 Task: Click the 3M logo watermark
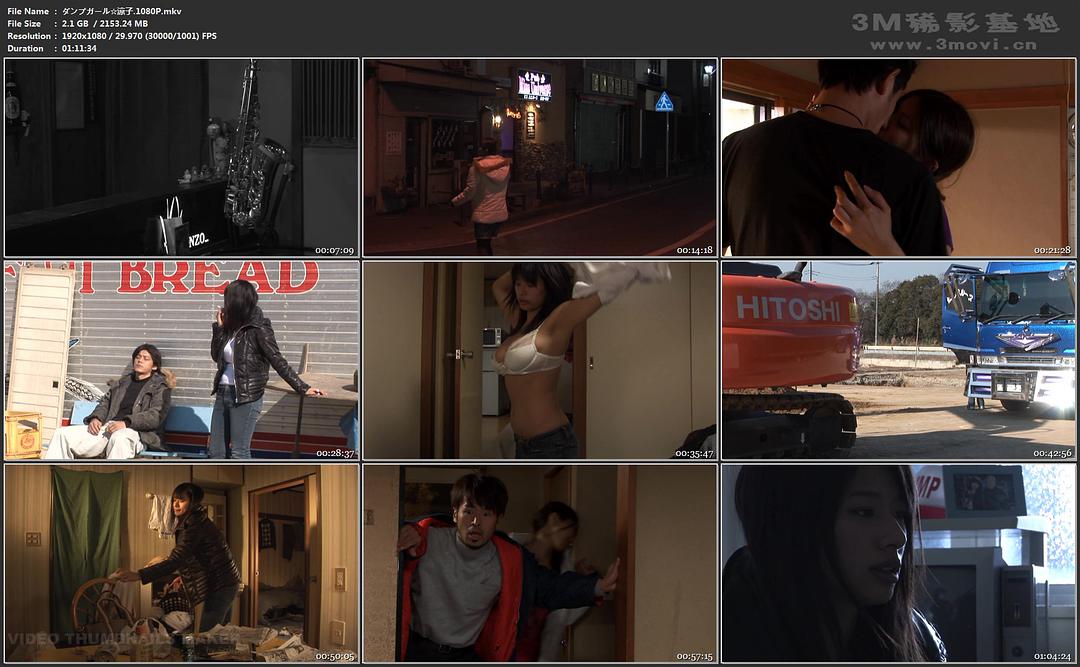click(x=954, y=22)
